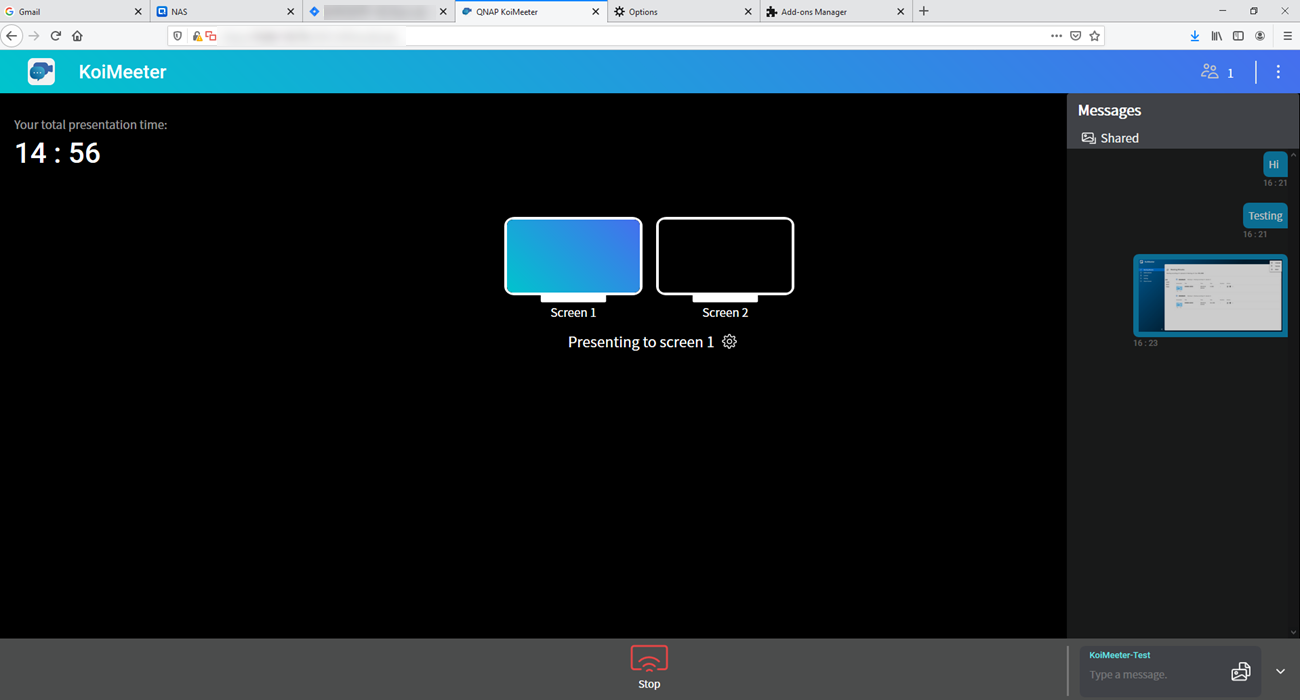Open Firefox page actions ellipsis menu
The height and width of the screenshot is (700, 1300).
(x=1056, y=36)
